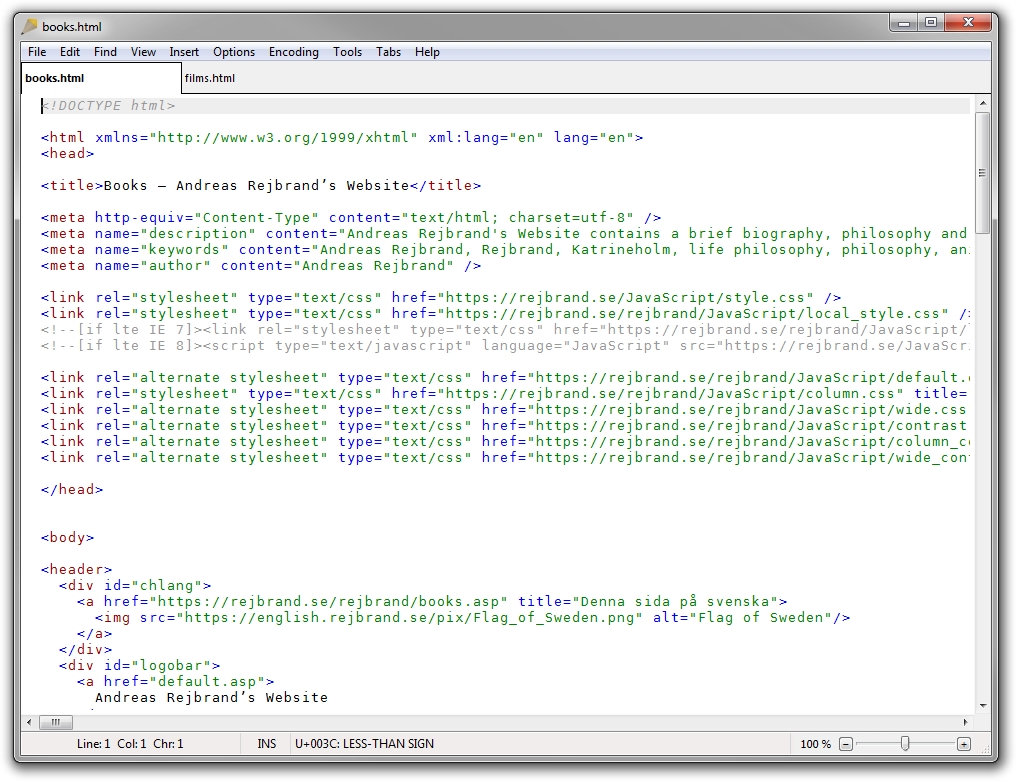This screenshot has width=1016, height=782.
Task: Click the 100 % zoom level text
Action: pyautogui.click(x=815, y=744)
